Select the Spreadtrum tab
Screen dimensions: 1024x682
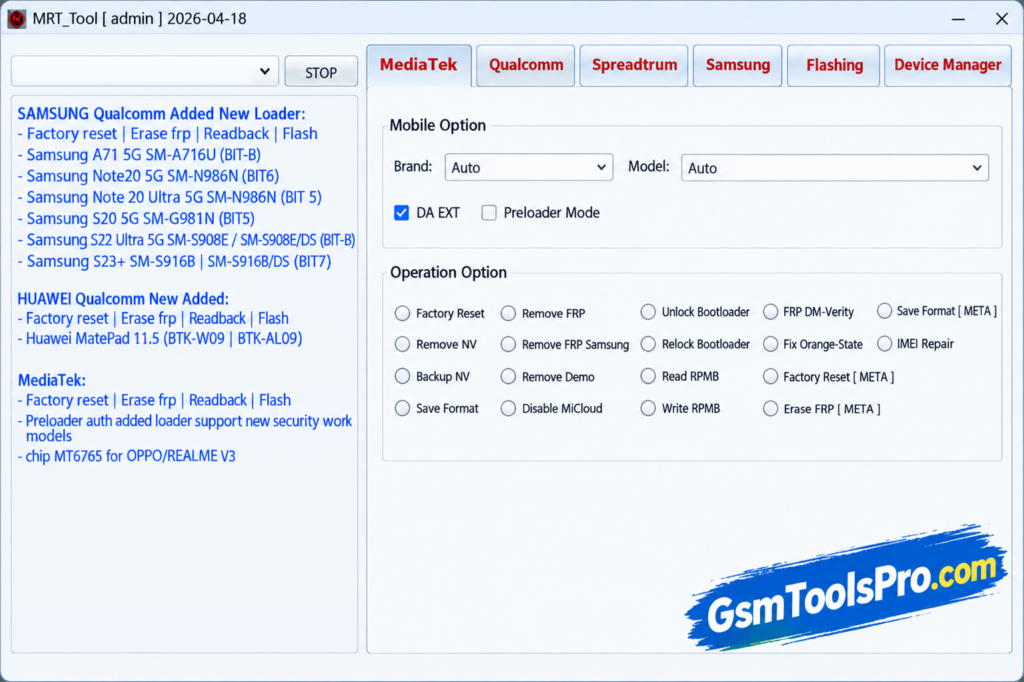[x=634, y=65]
